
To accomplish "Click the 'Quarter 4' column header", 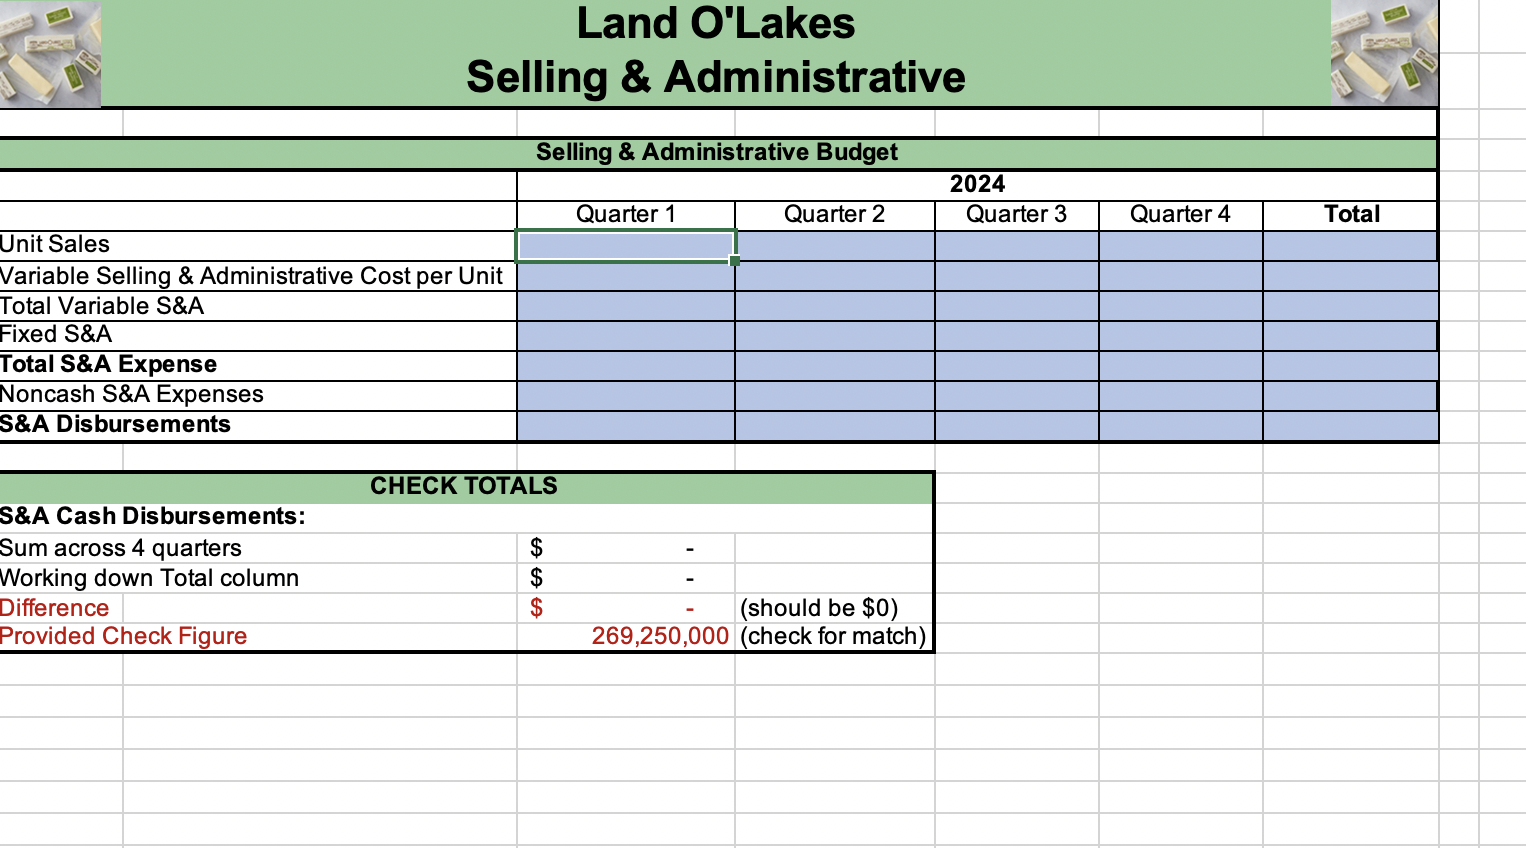I will tap(1180, 214).
